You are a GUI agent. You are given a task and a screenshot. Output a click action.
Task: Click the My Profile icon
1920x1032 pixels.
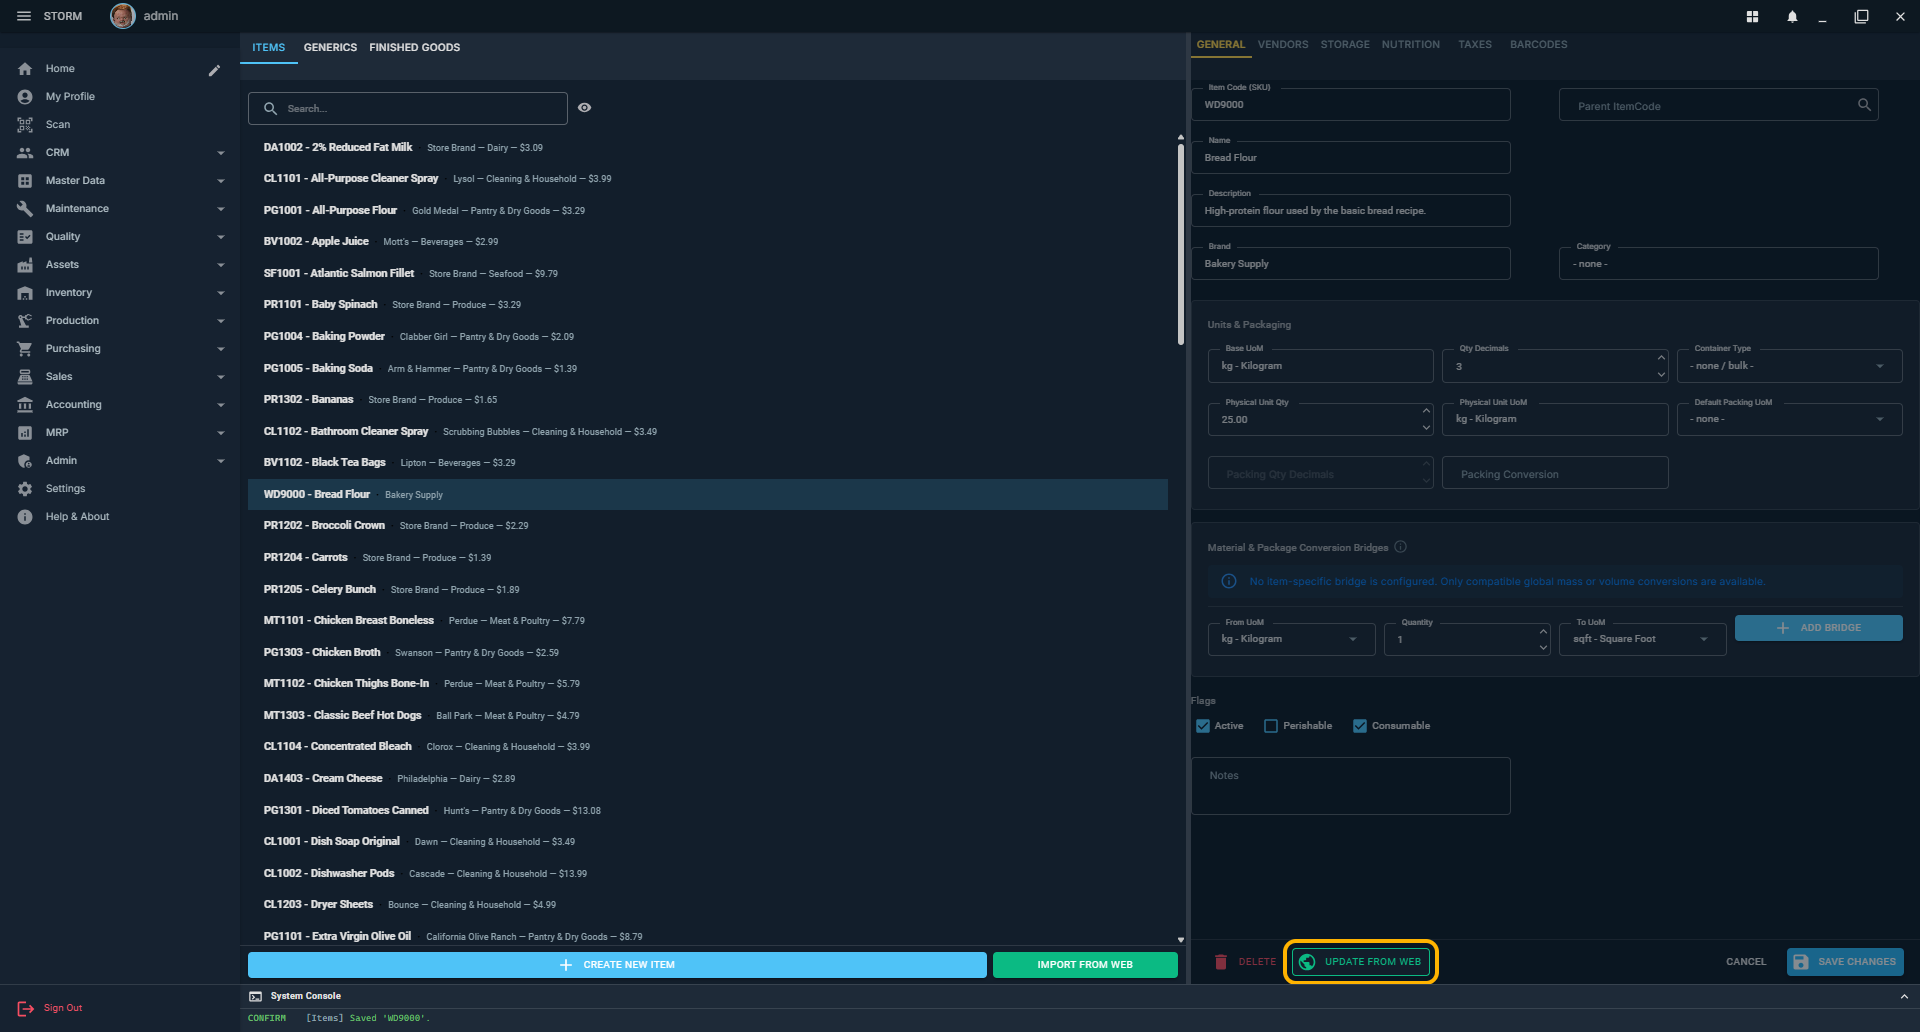(25, 97)
